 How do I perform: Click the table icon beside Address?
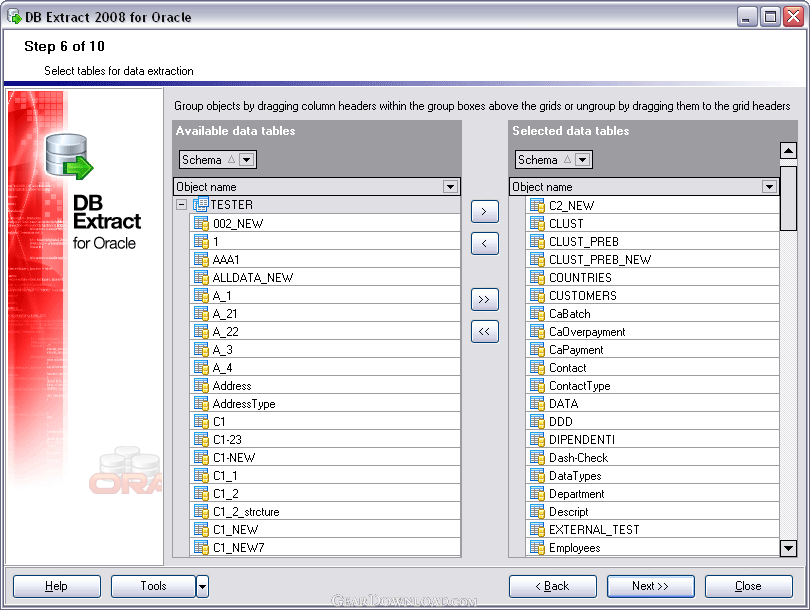(x=201, y=385)
